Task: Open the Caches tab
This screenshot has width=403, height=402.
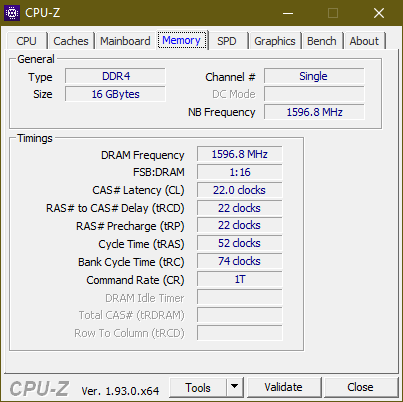Action: tap(71, 41)
